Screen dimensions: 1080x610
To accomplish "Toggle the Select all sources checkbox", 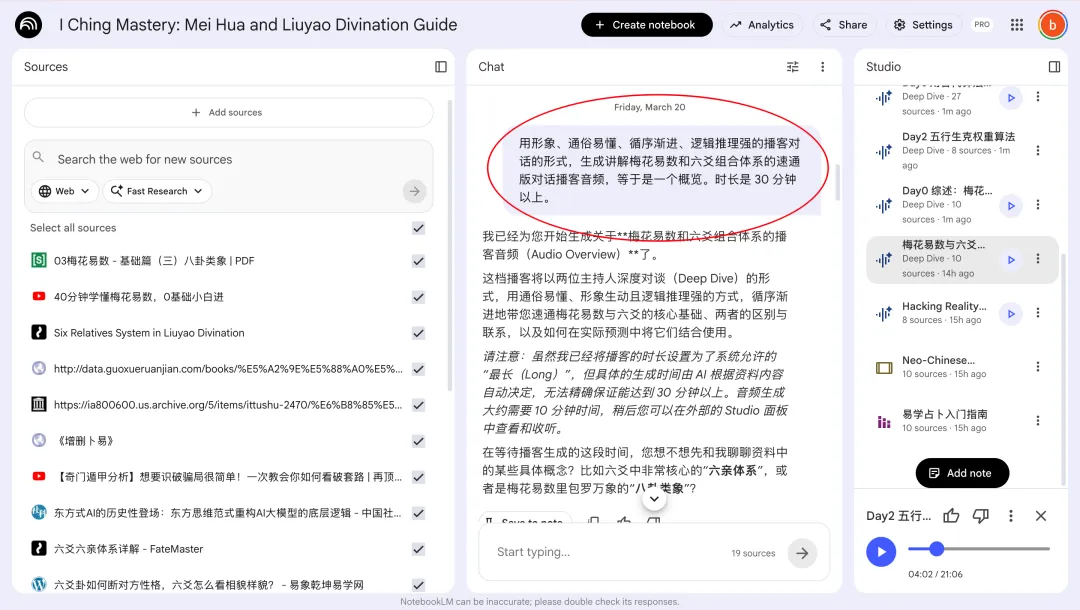I will coord(418,228).
